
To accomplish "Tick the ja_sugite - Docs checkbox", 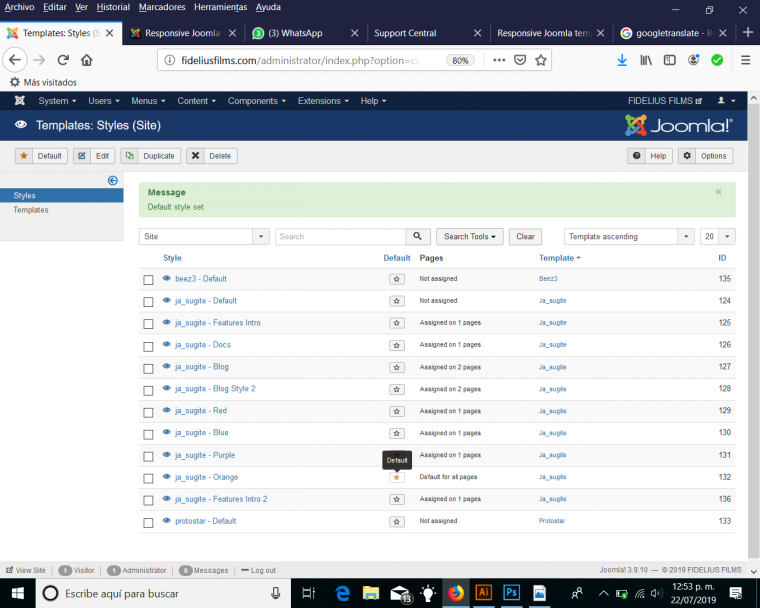I will [148, 345].
